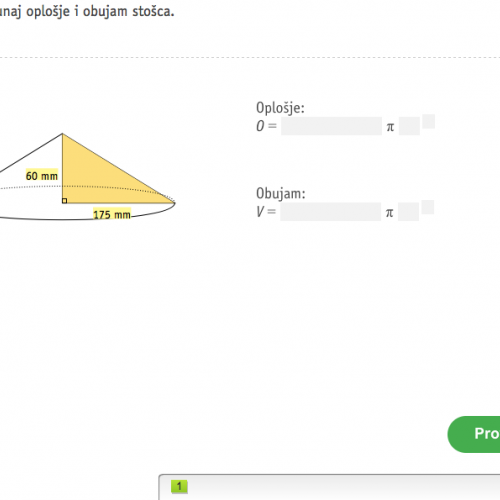Click the Oplošje: heading label
Viewport: 500px width, 500px height.
tap(280, 108)
